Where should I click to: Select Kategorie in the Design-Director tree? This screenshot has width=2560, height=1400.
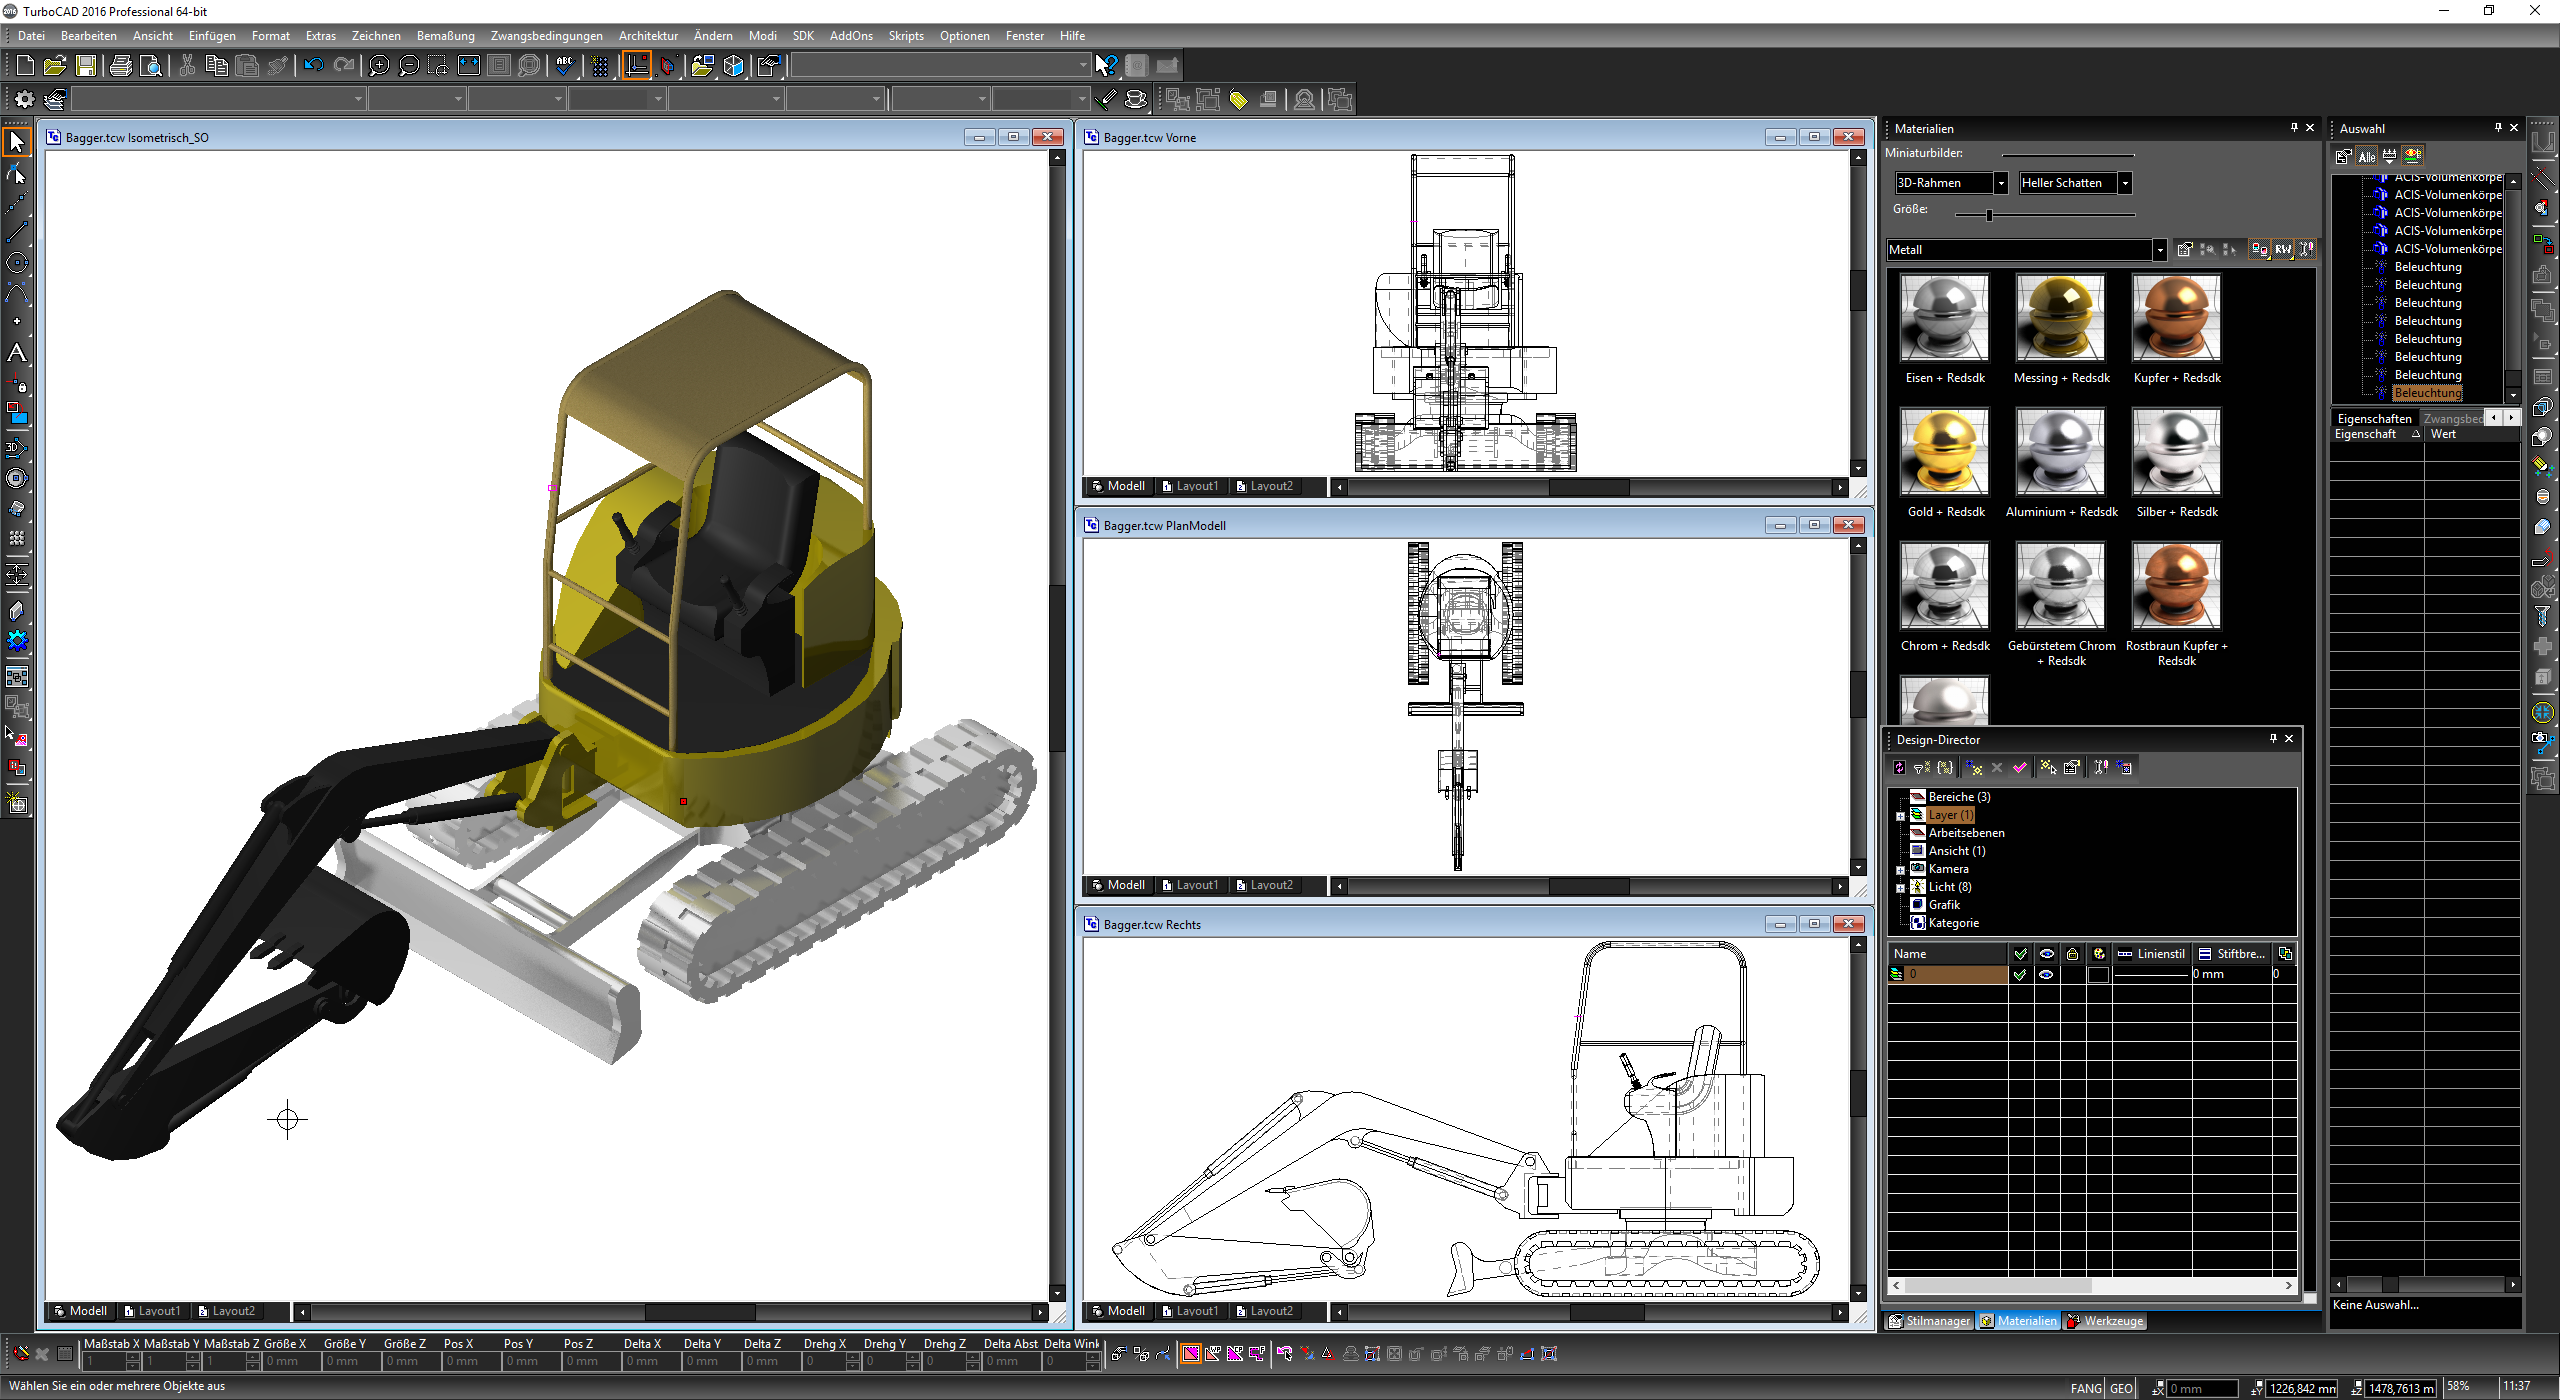pyautogui.click(x=1952, y=922)
